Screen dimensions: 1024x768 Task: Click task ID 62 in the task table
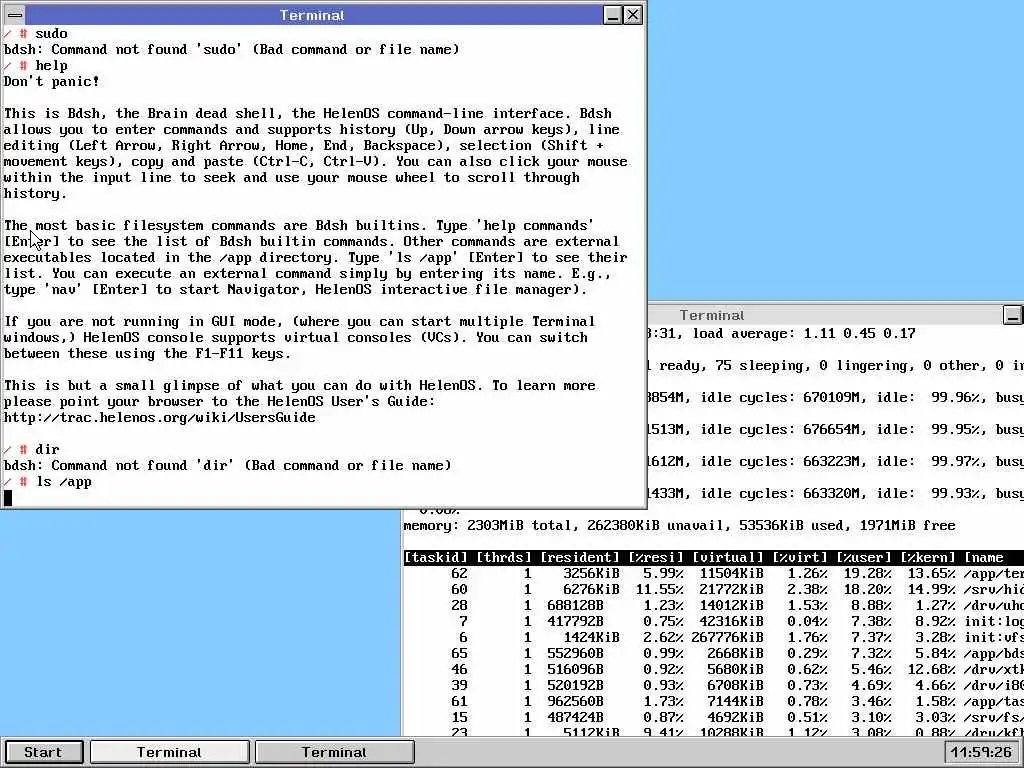pyautogui.click(x=459, y=573)
